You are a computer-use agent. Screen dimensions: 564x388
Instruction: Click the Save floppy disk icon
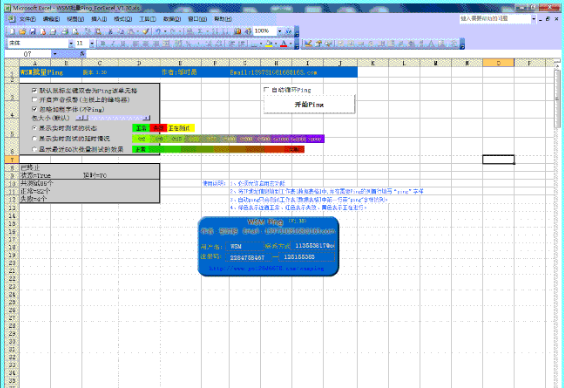click(x=33, y=32)
